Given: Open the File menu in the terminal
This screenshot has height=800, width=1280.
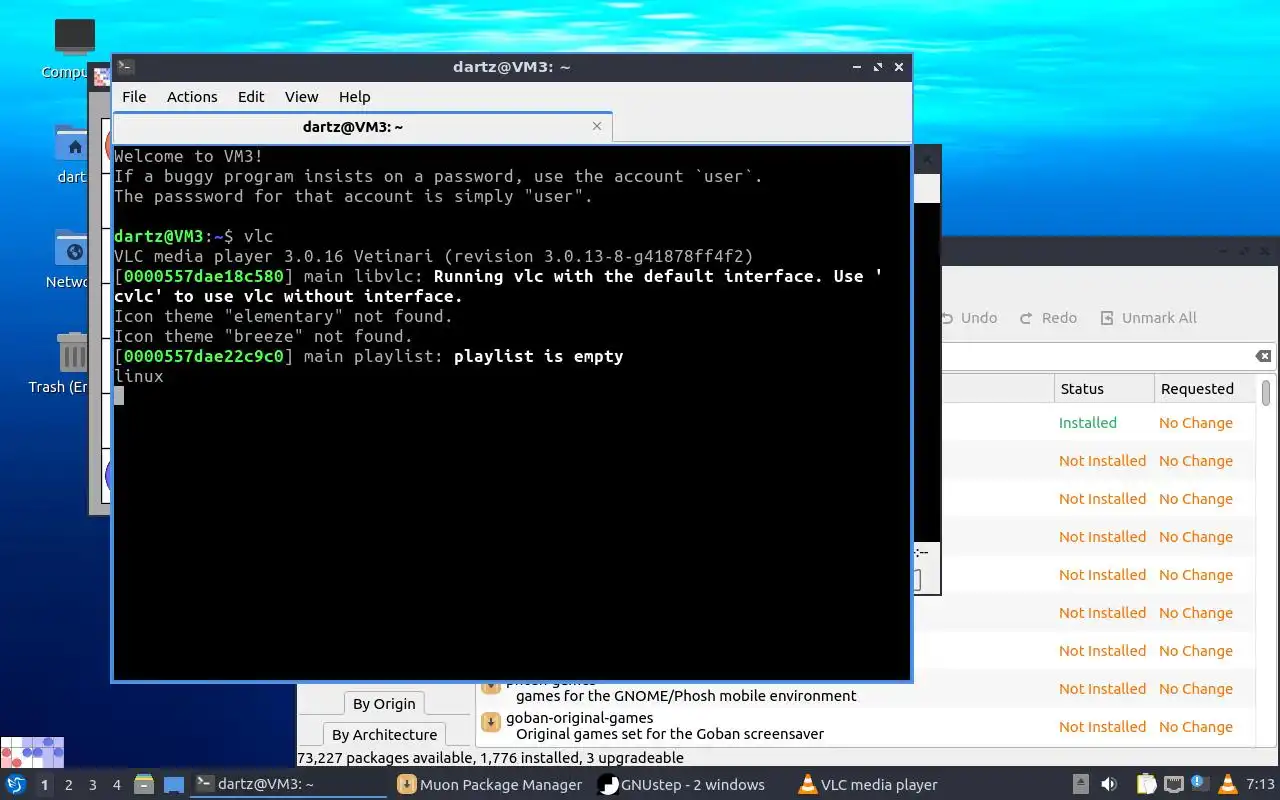Looking at the screenshot, I should [x=134, y=97].
